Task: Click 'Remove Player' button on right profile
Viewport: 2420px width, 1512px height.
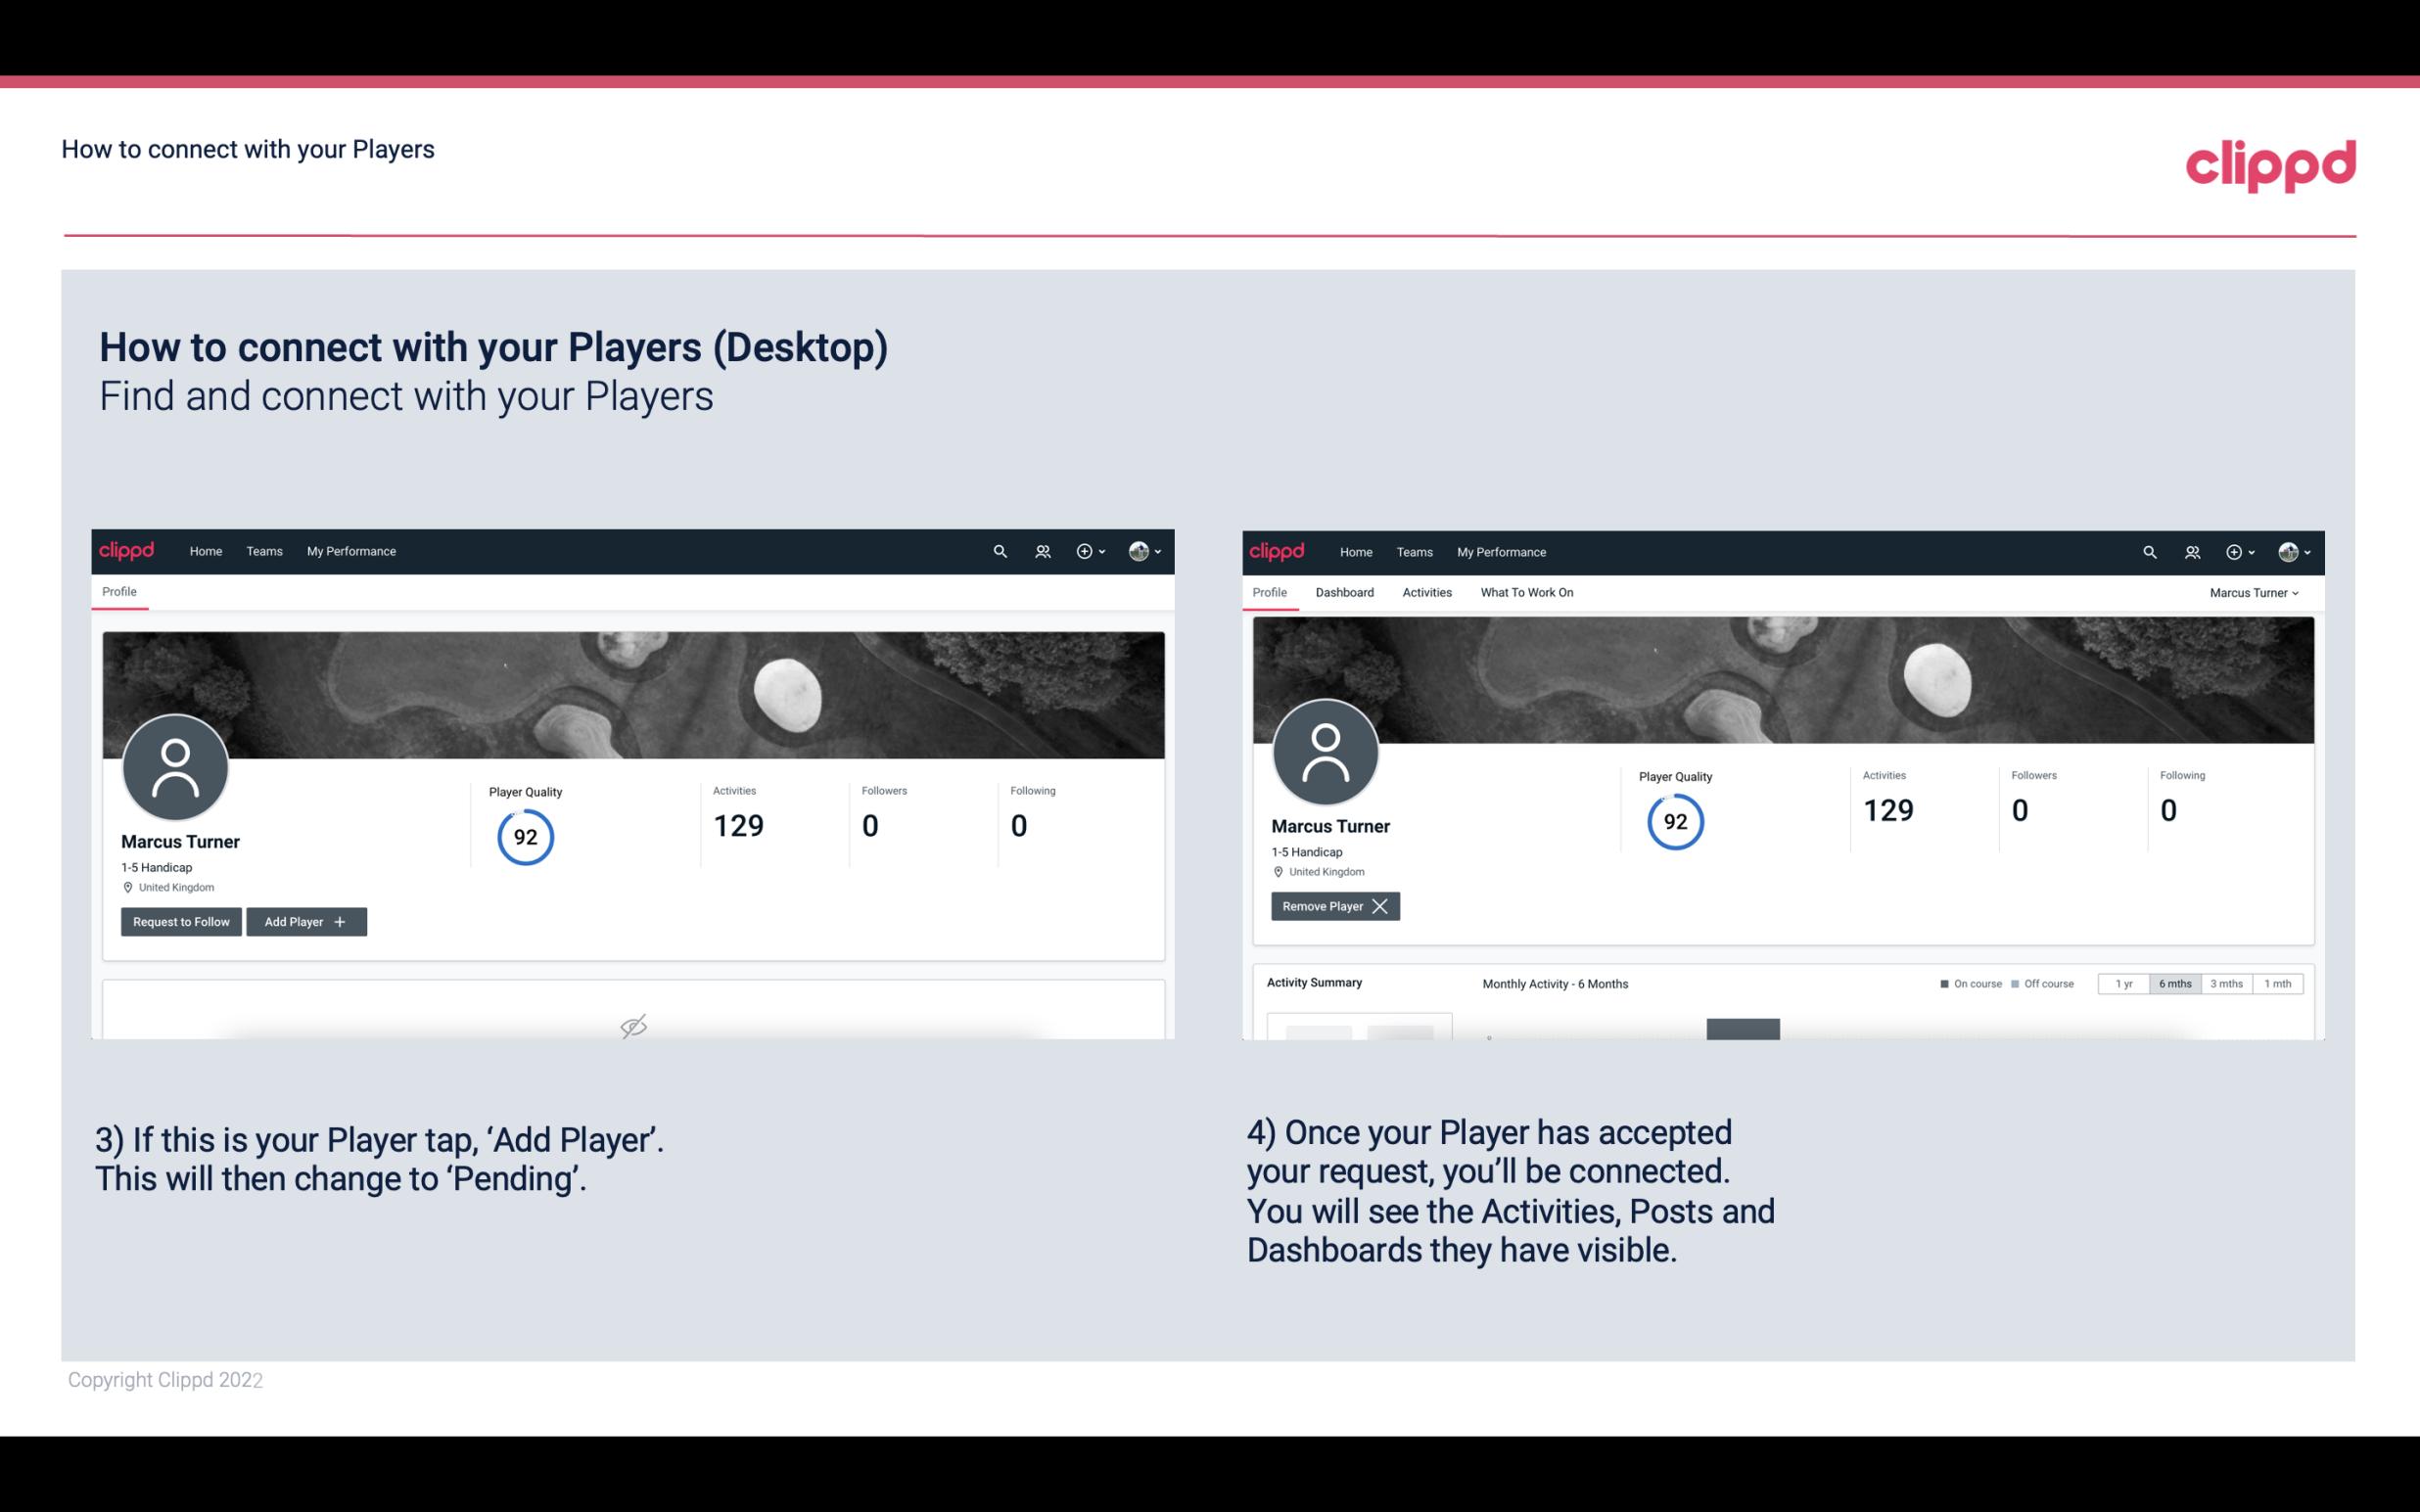Action: (x=1331, y=906)
